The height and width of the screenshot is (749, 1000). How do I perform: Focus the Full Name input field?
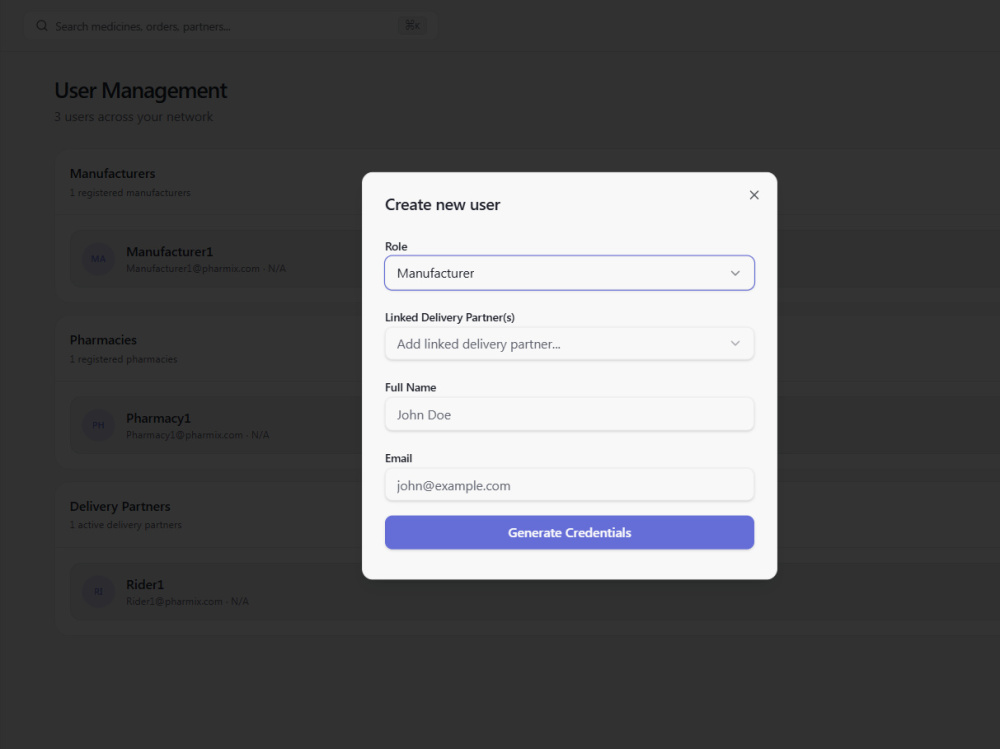(x=570, y=415)
